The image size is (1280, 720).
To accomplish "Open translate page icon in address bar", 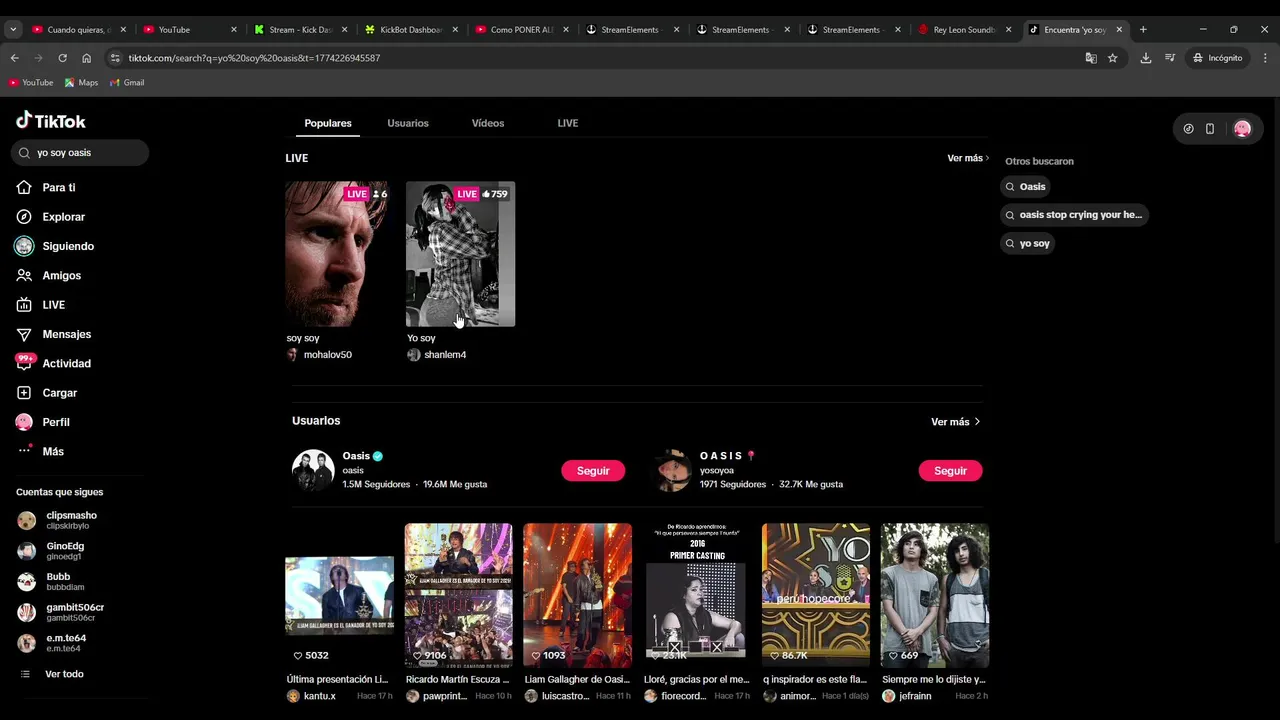I will pos(1091,58).
